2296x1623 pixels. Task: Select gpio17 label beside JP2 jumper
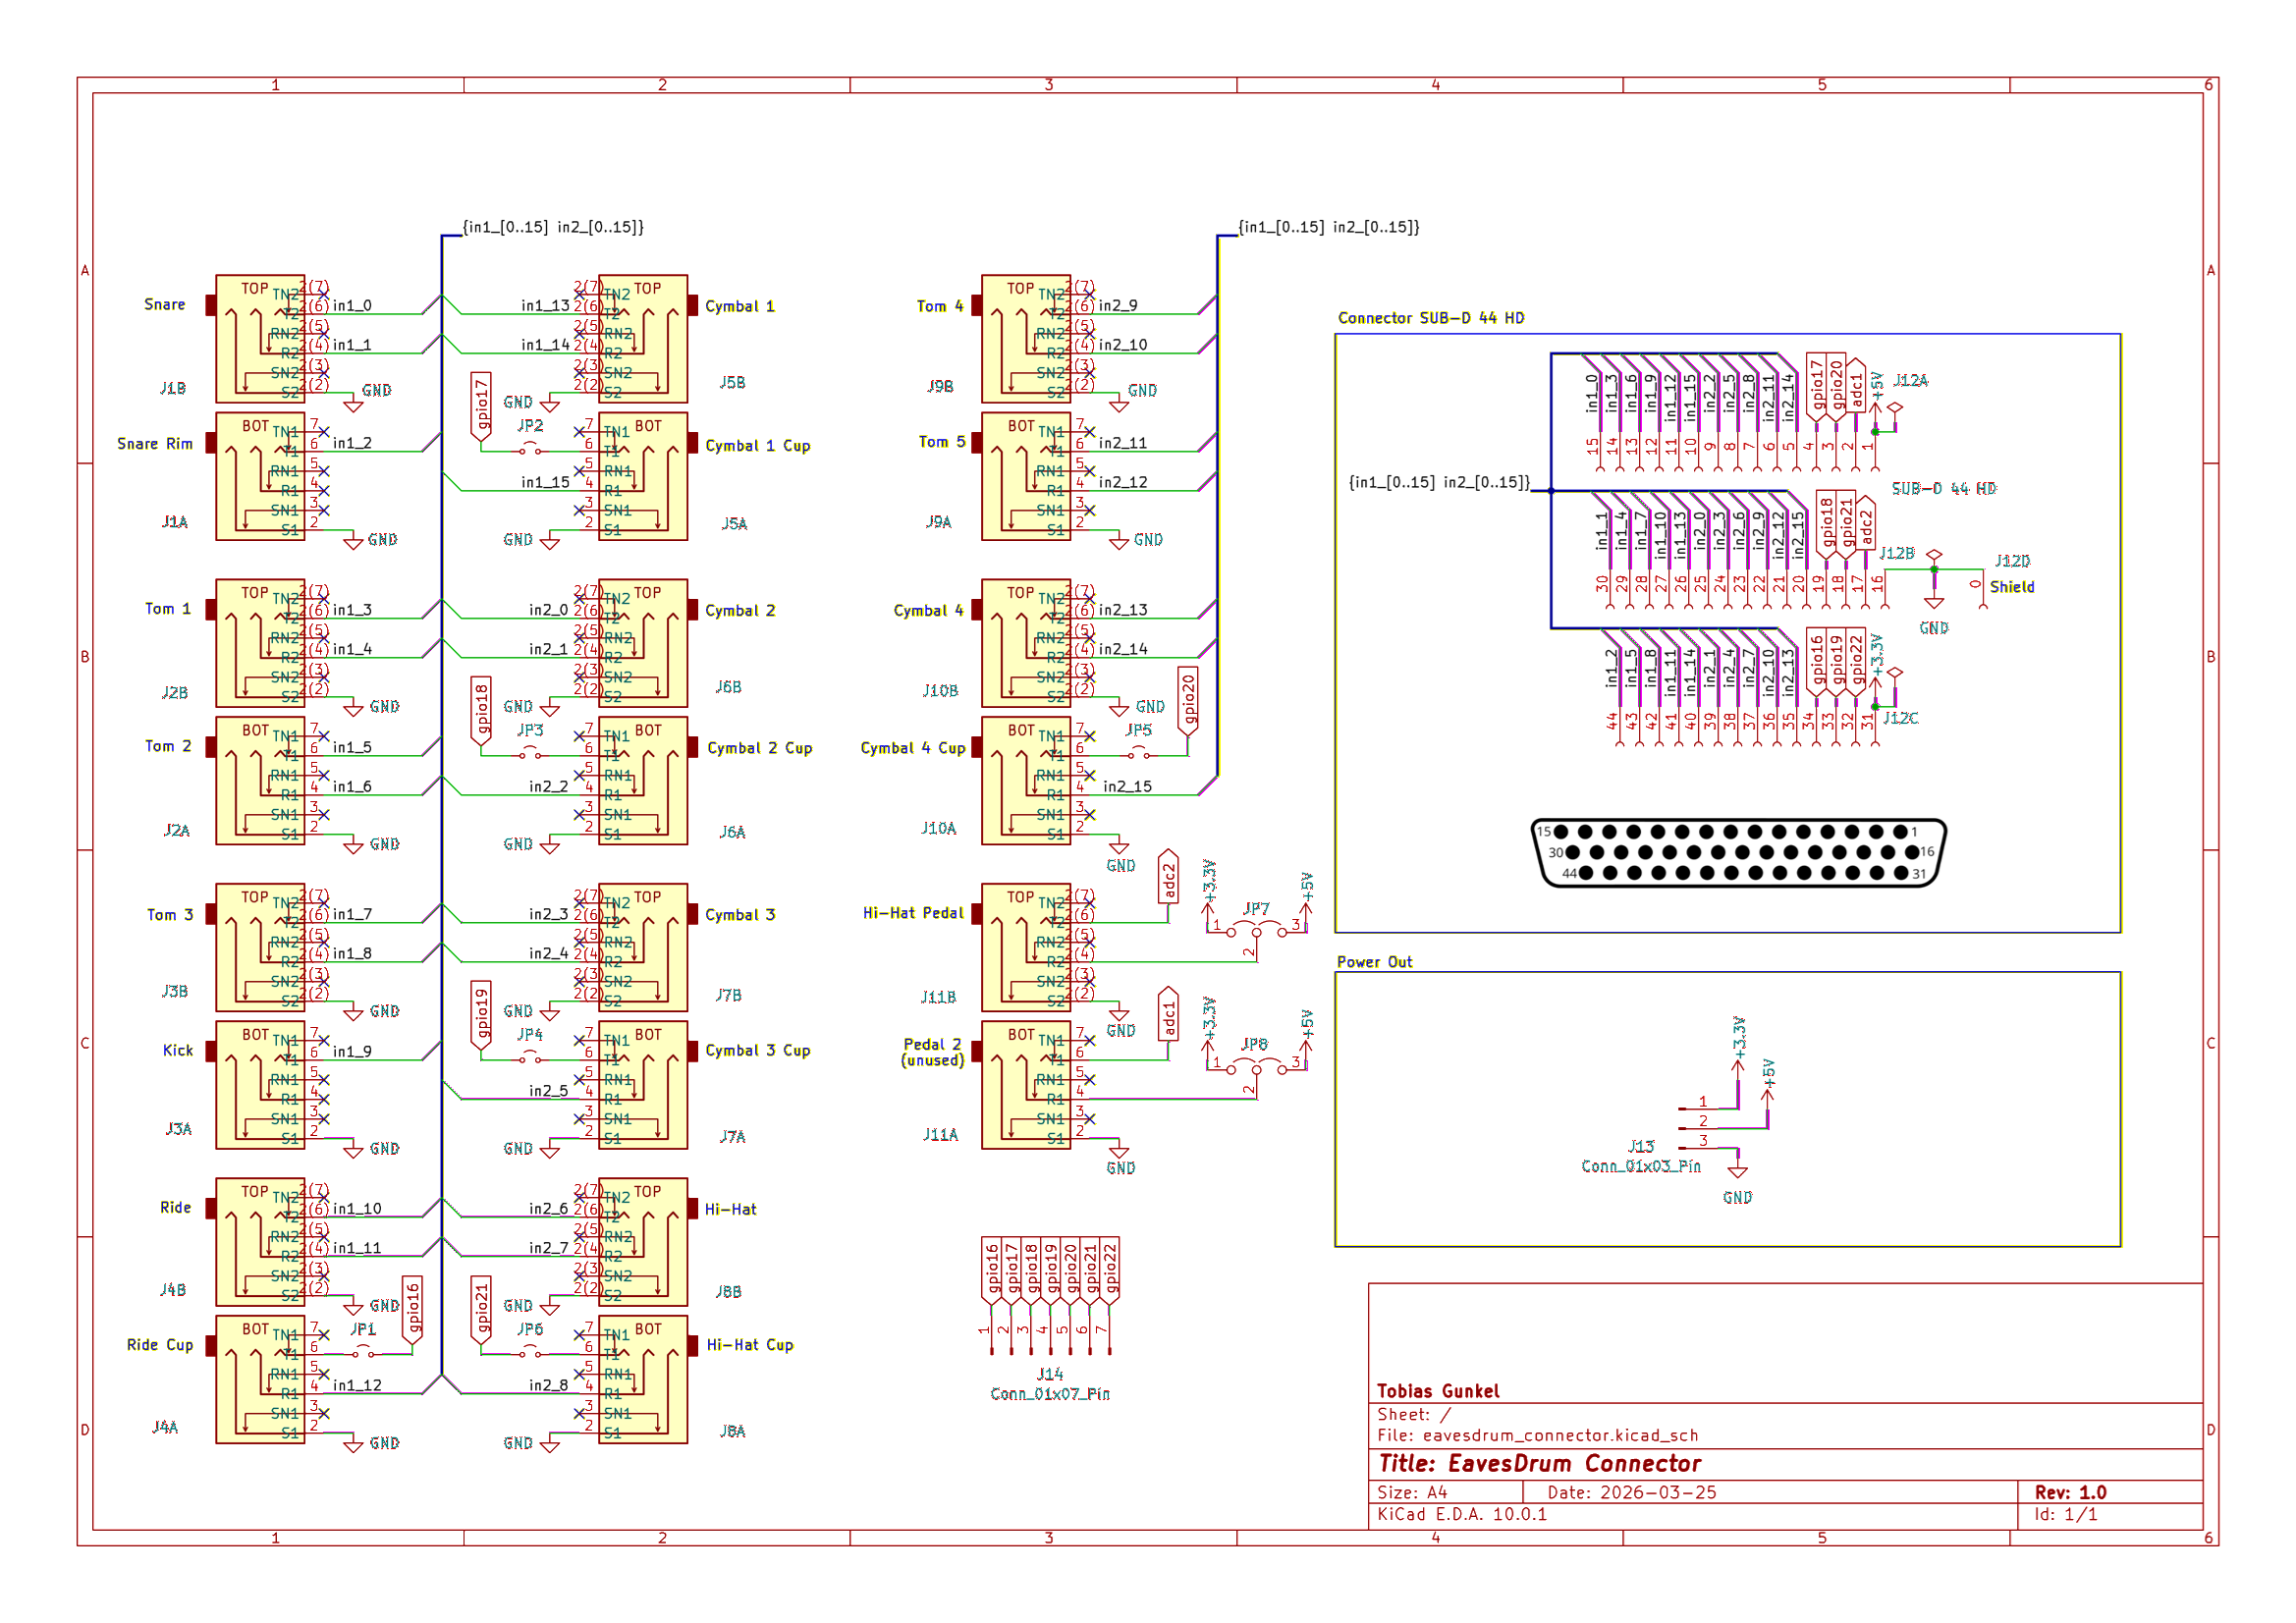pyautogui.click(x=481, y=406)
